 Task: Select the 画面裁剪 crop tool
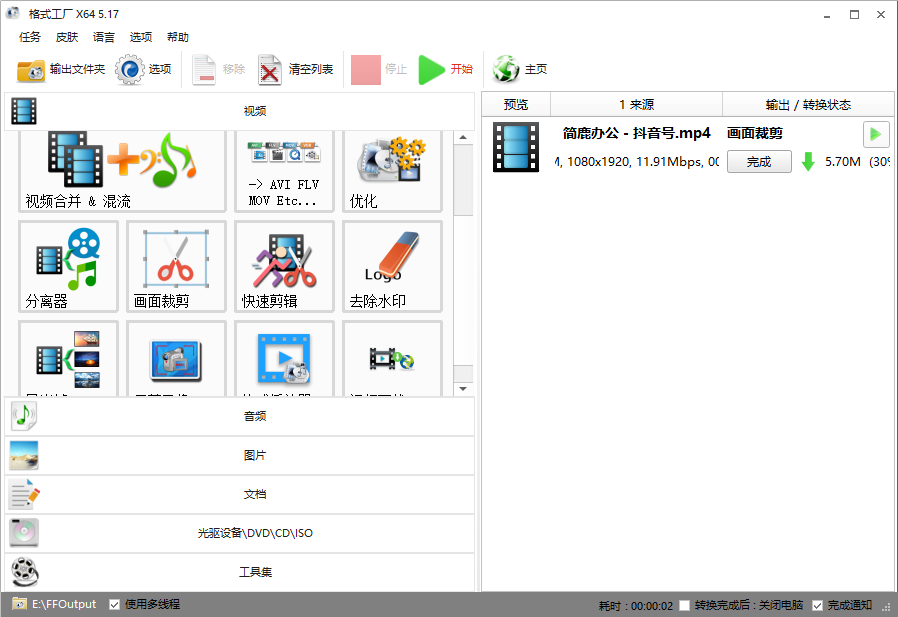pyautogui.click(x=176, y=267)
